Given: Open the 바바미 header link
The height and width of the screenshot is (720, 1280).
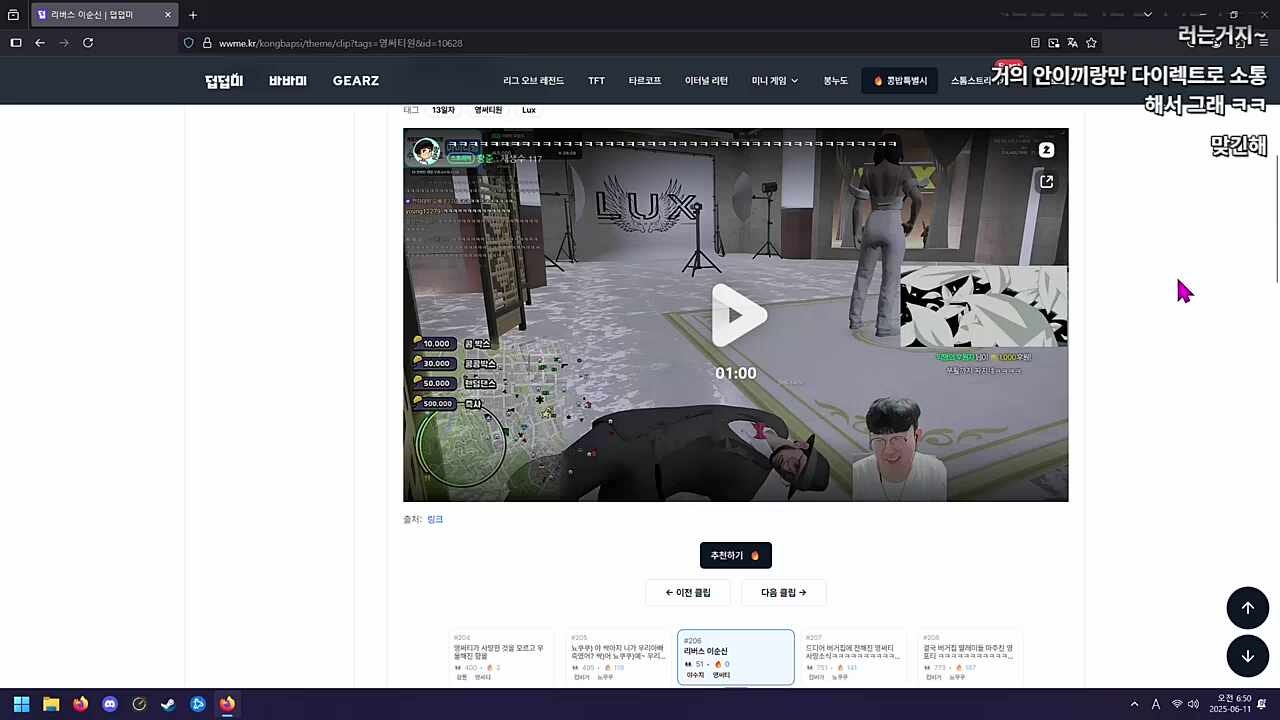Looking at the screenshot, I should [288, 81].
